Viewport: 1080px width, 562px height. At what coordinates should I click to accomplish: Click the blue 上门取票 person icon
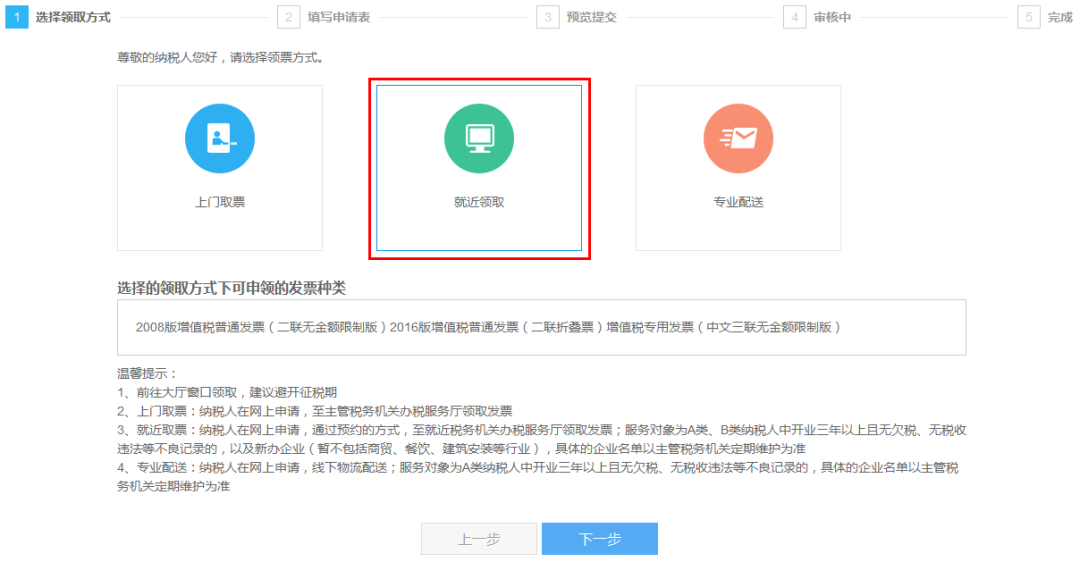220,138
